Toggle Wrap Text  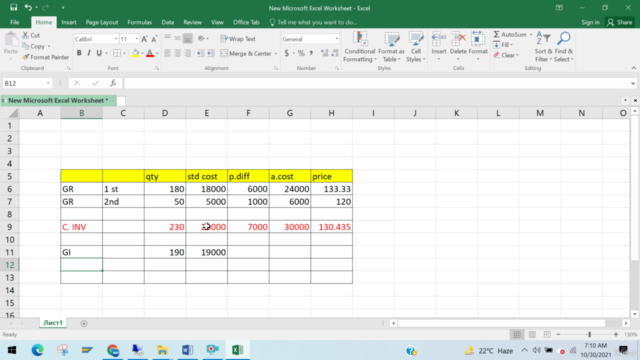[x=238, y=39]
